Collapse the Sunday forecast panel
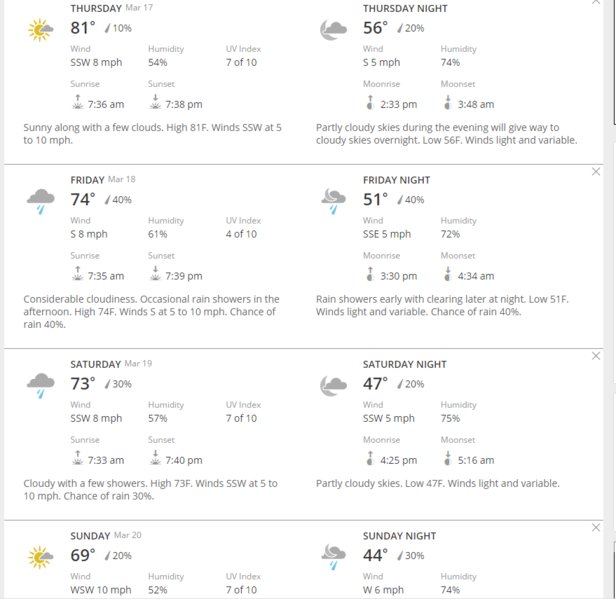The height and width of the screenshot is (599, 616). coord(596,528)
